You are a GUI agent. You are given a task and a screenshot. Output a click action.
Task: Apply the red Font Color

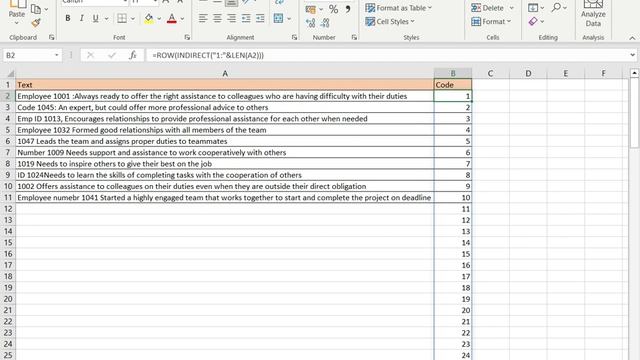[x=172, y=18]
